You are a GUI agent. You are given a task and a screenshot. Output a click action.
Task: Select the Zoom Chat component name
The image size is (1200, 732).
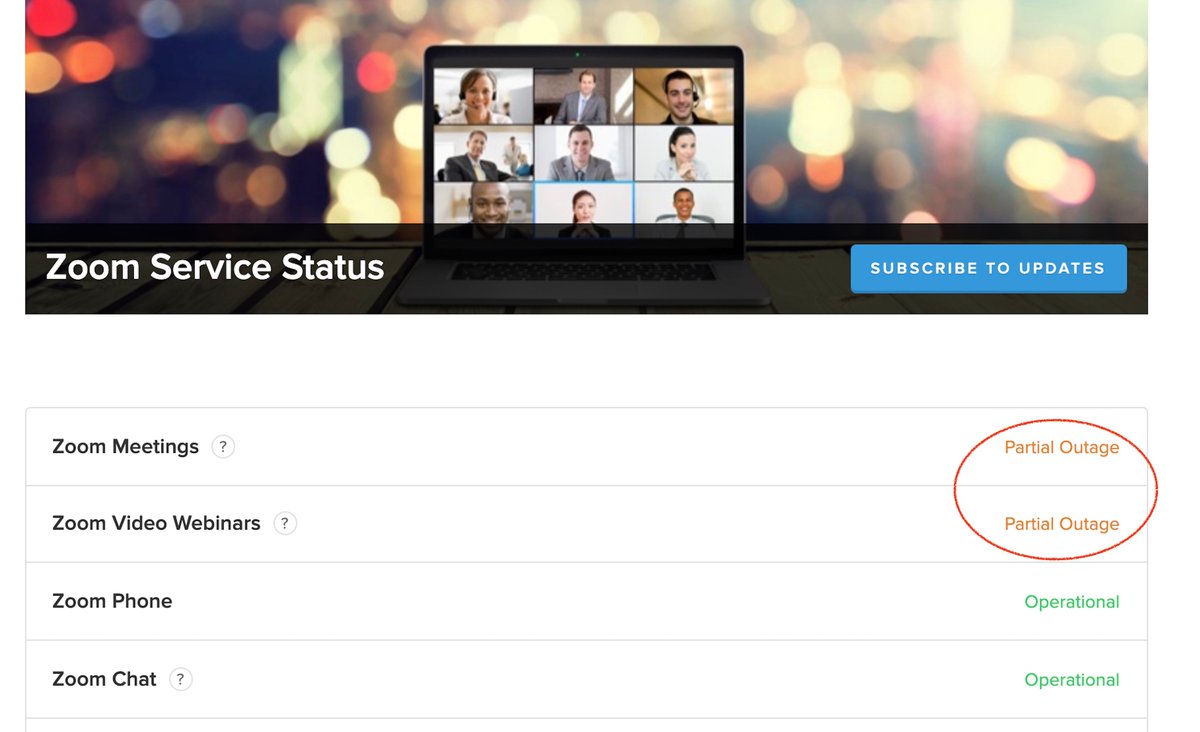click(x=104, y=679)
